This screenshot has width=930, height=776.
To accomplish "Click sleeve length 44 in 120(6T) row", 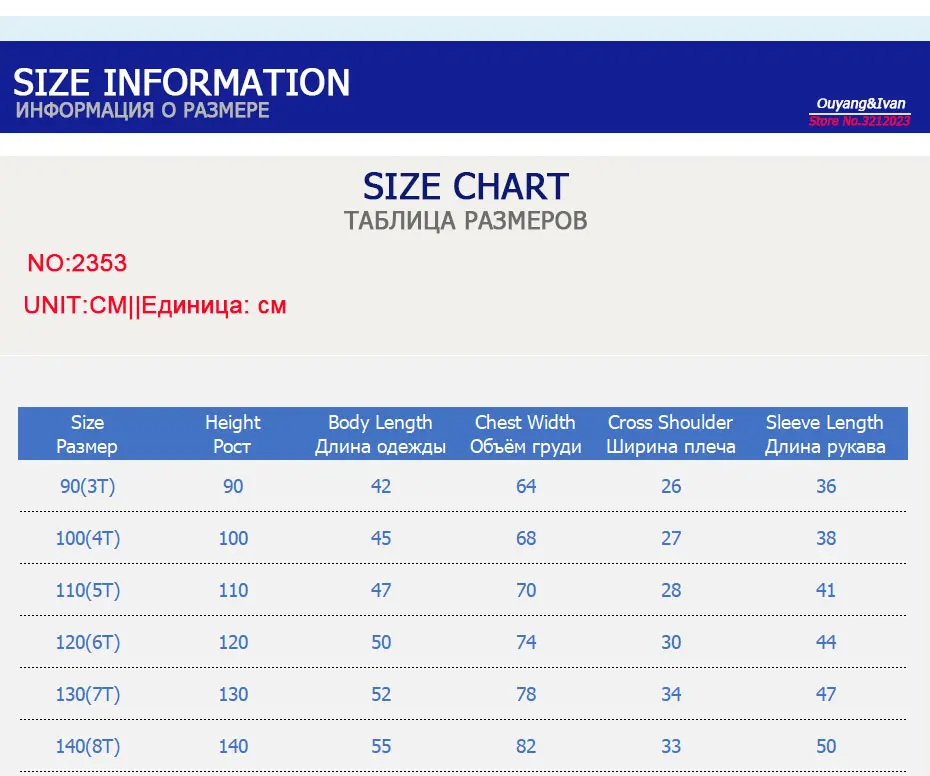I will click(826, 642).
